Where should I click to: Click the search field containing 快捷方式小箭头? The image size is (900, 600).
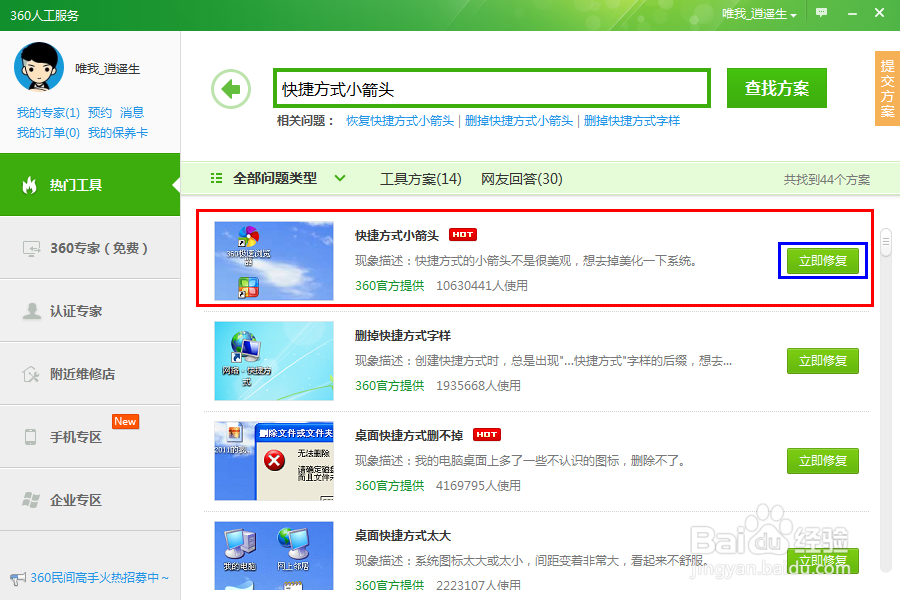coord(492,88)
